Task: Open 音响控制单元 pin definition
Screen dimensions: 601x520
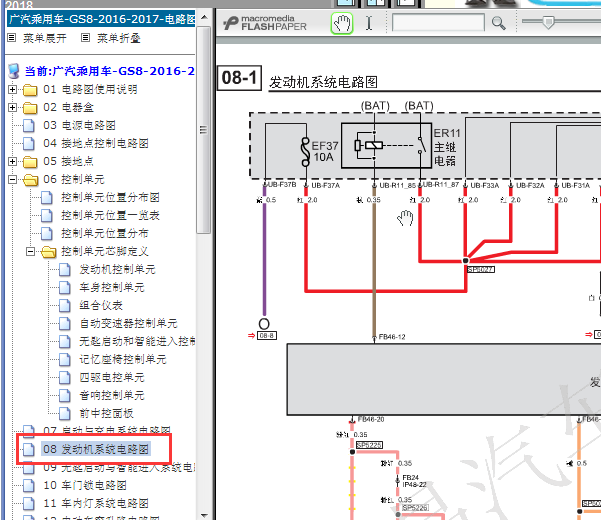Action: pyautogui.click(x=112, y=395)
